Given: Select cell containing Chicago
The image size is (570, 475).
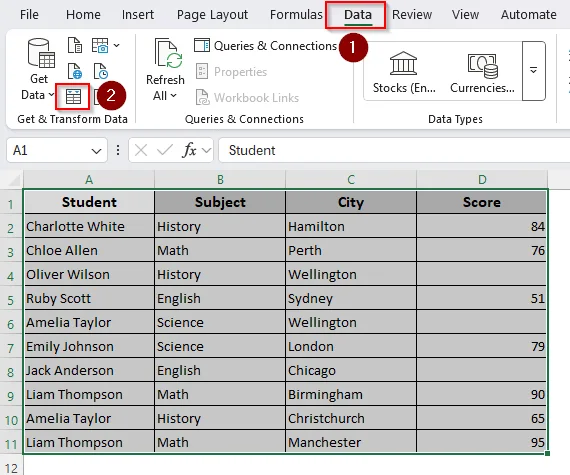Looking at the screenshot, I should (351, 370).
